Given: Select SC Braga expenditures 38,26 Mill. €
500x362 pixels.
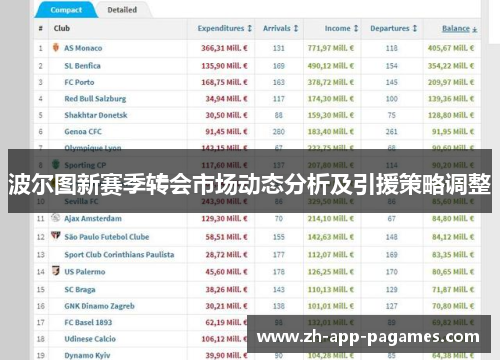Looking at the screenshot, I should (227, 289).
